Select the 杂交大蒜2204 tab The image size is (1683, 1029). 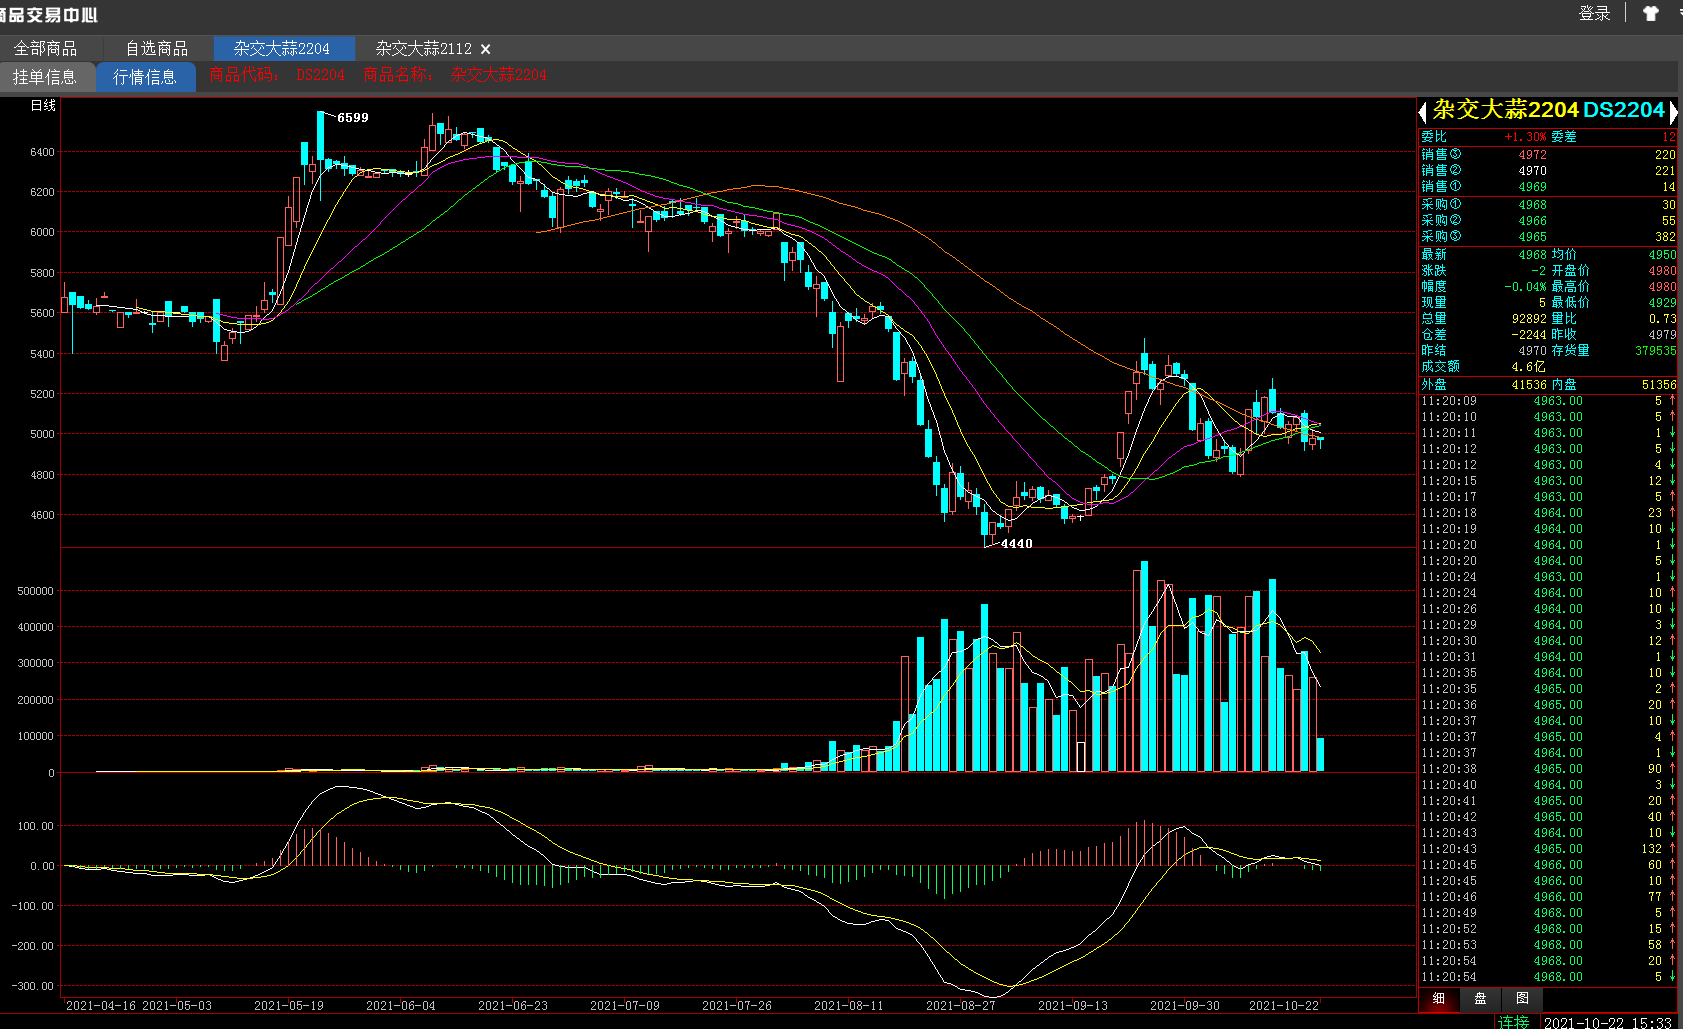[284, 48]
